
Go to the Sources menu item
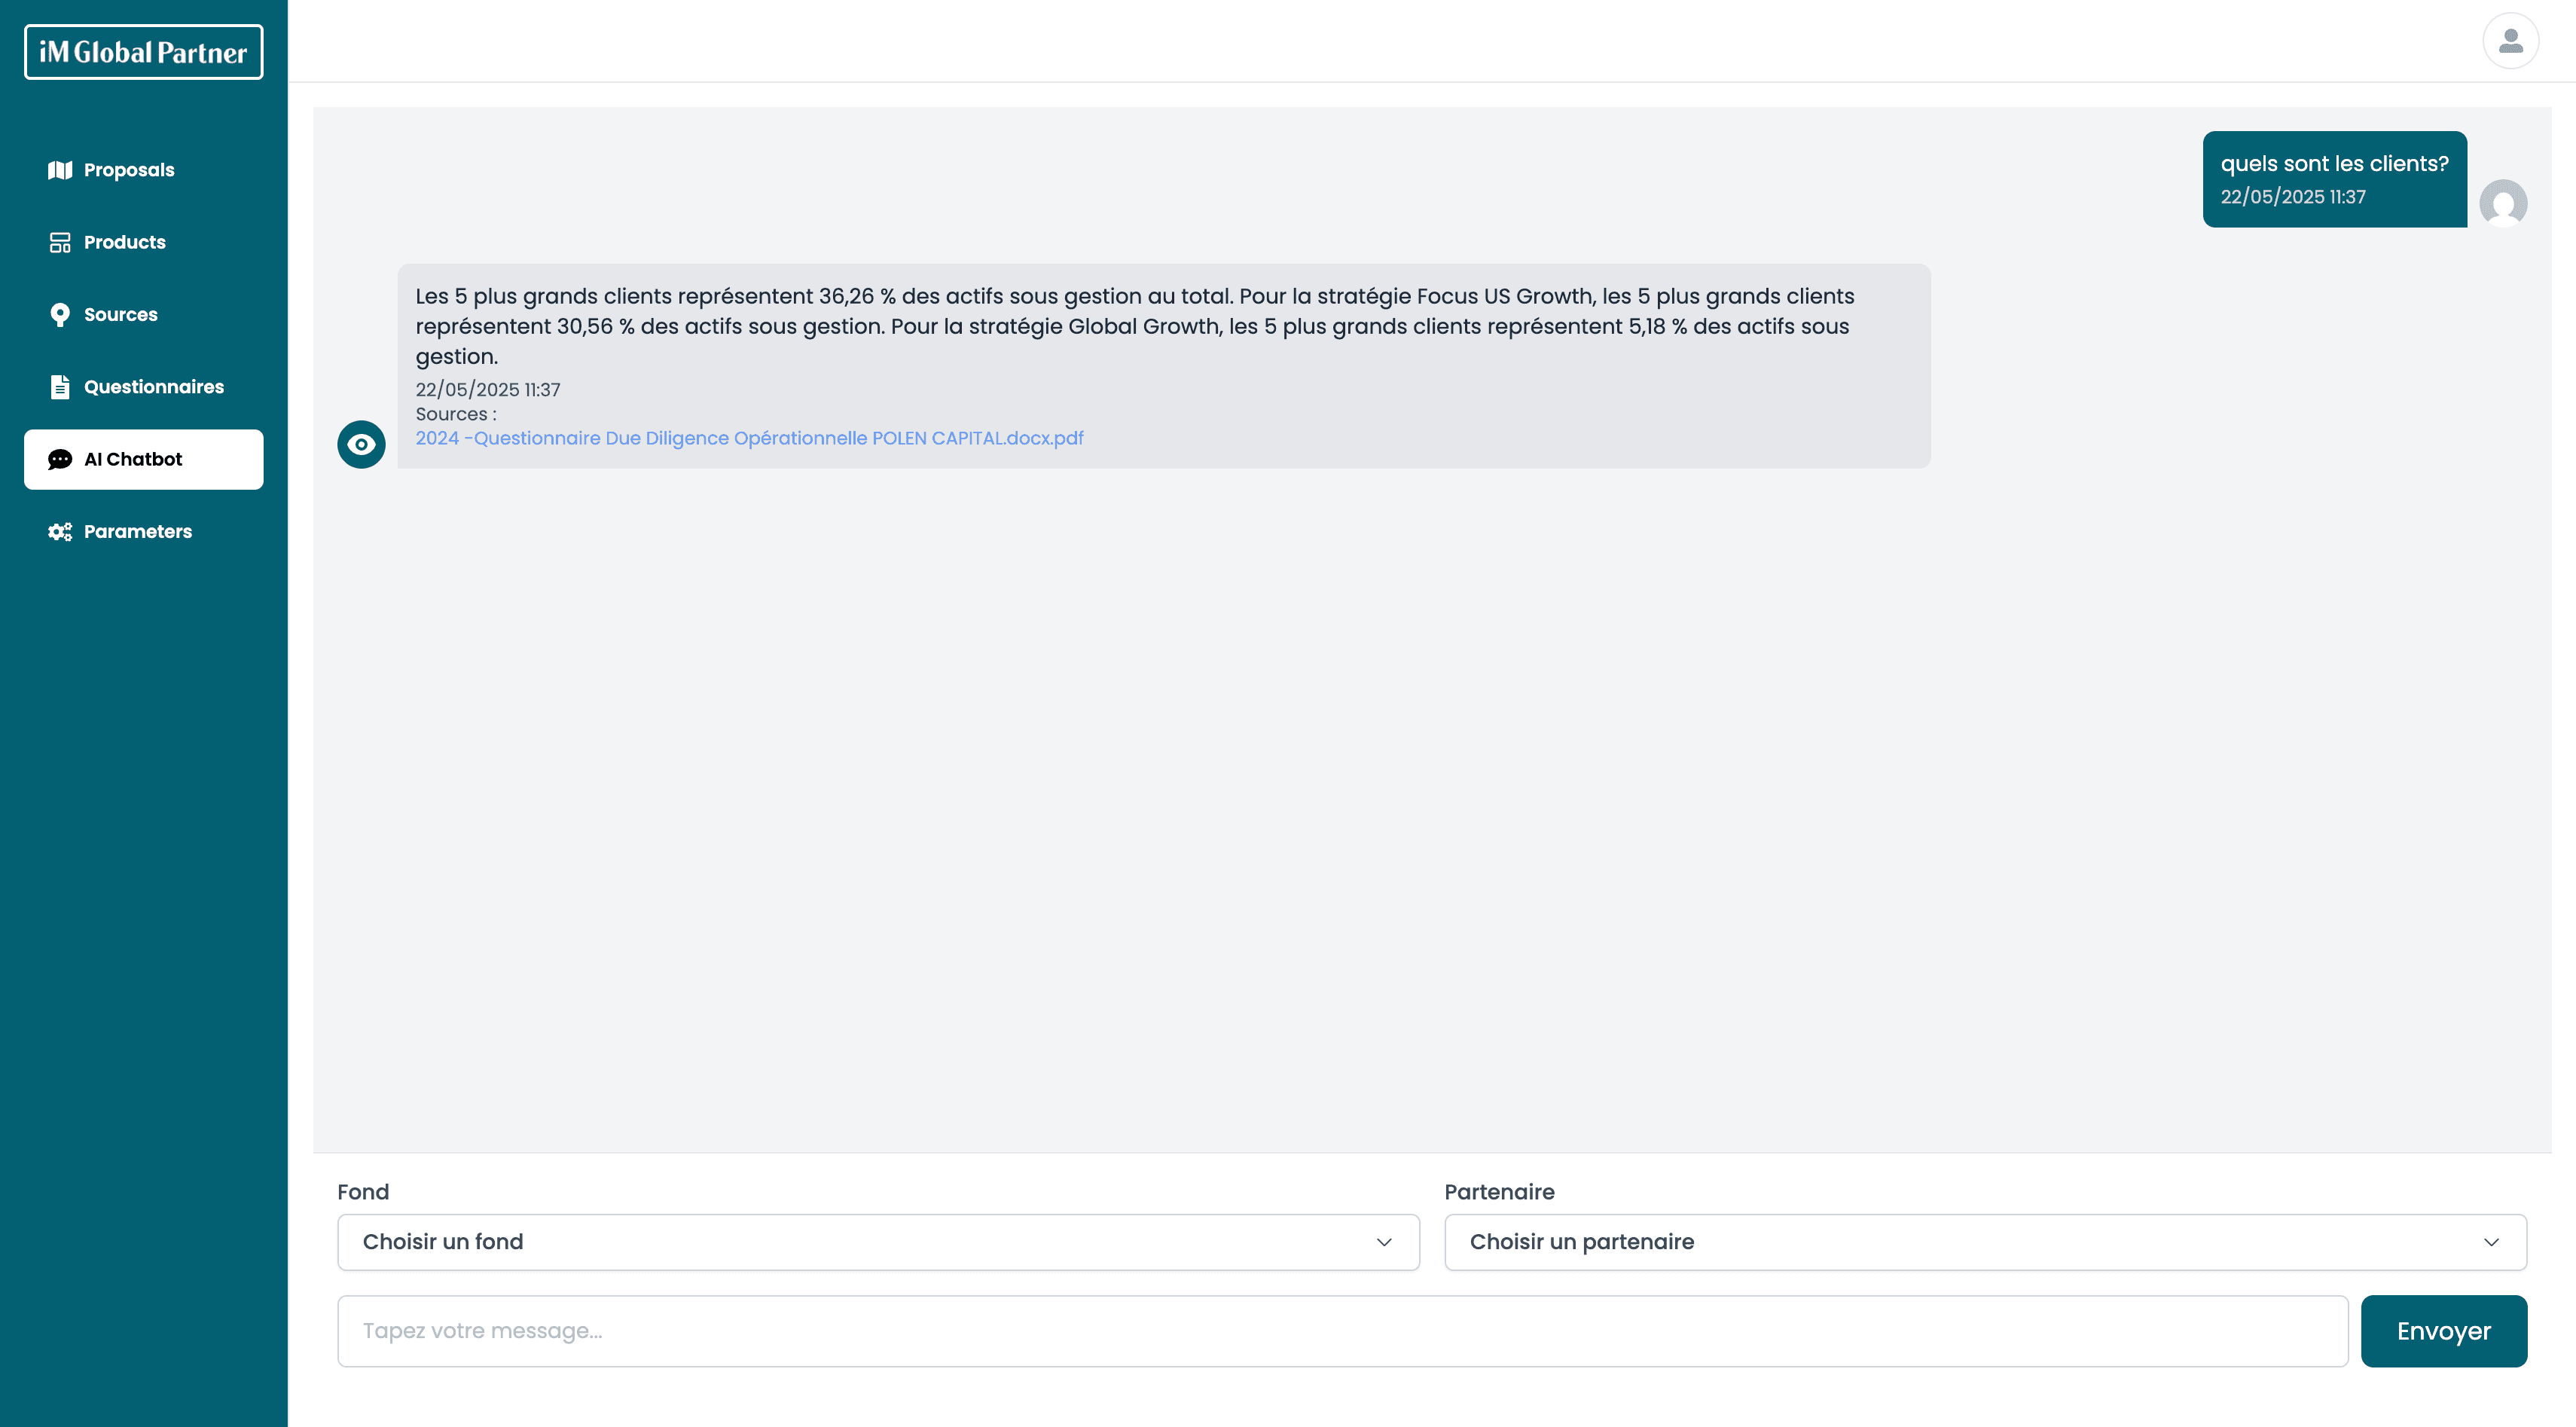coord(121,315)
